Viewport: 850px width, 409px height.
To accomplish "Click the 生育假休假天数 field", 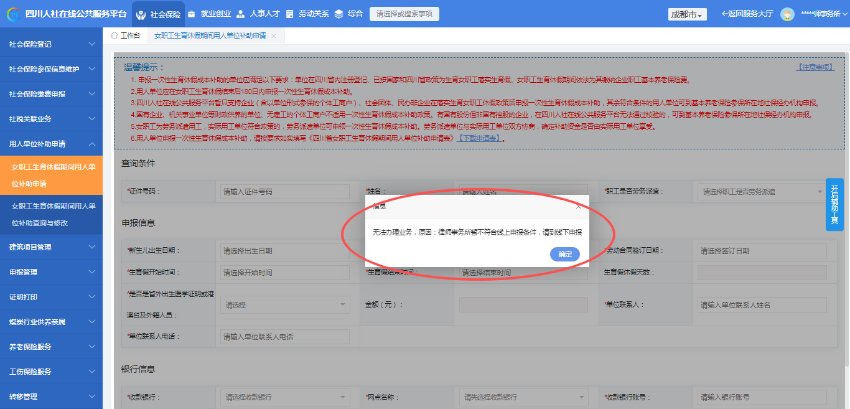I will click(761, 272).
